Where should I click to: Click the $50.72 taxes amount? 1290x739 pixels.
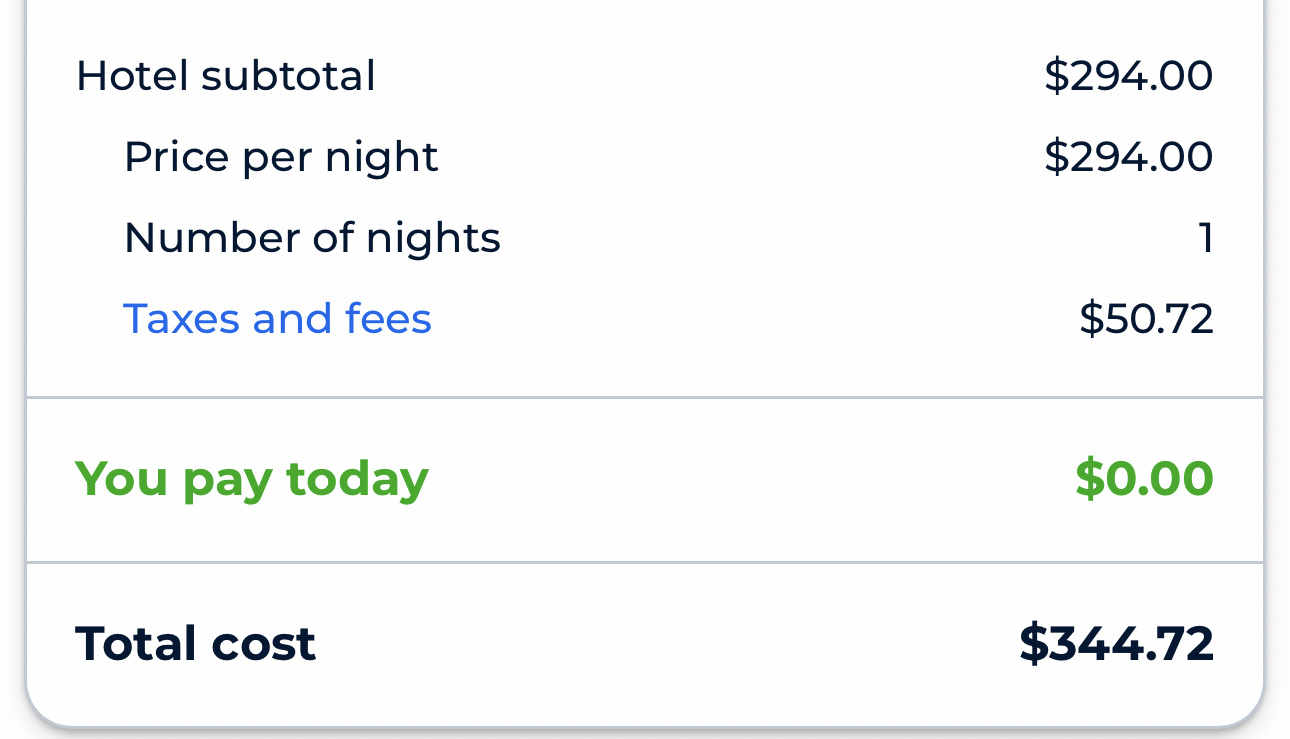(x=1146, y=319)
